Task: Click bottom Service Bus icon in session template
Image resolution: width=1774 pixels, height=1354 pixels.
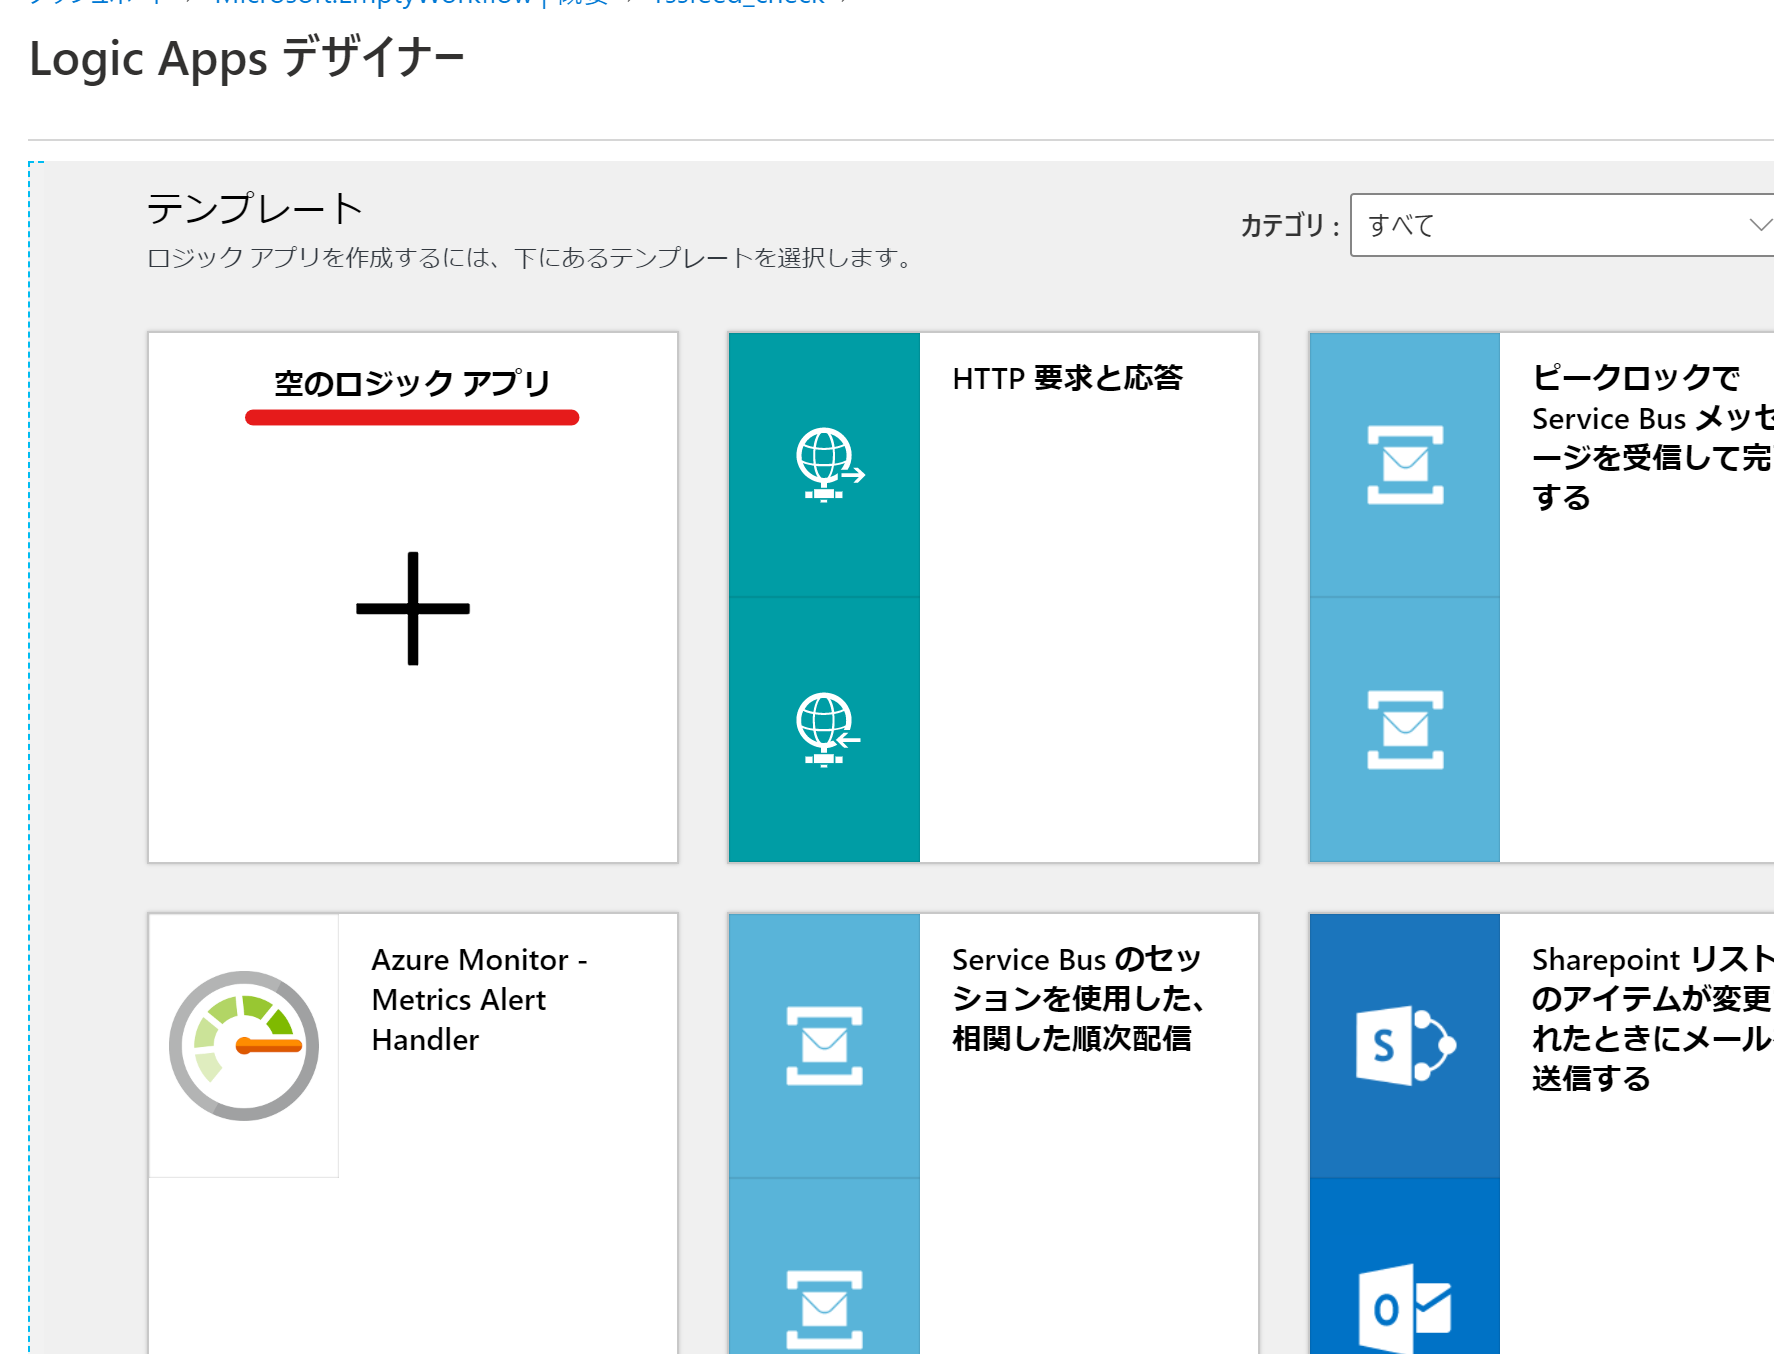Action: pyautogui.click(x=824, y=1308)
